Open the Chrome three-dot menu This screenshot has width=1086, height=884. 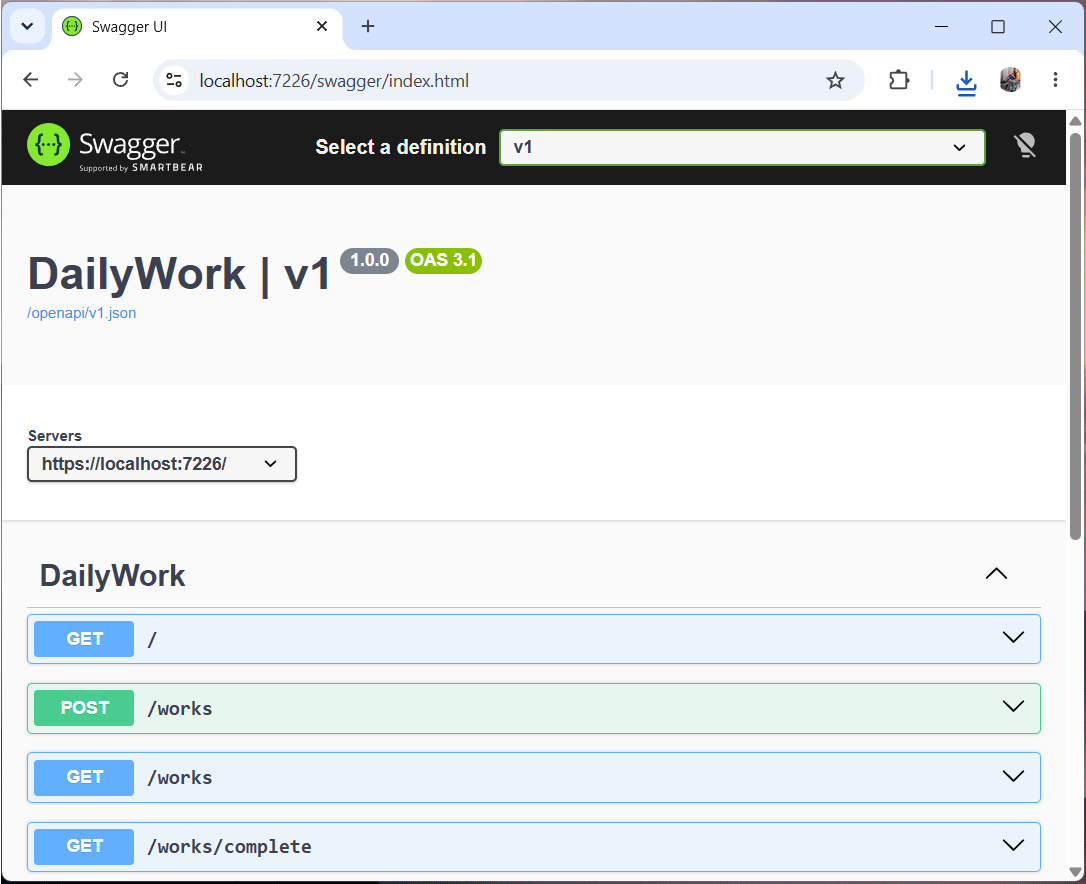tap(1055, 80)
